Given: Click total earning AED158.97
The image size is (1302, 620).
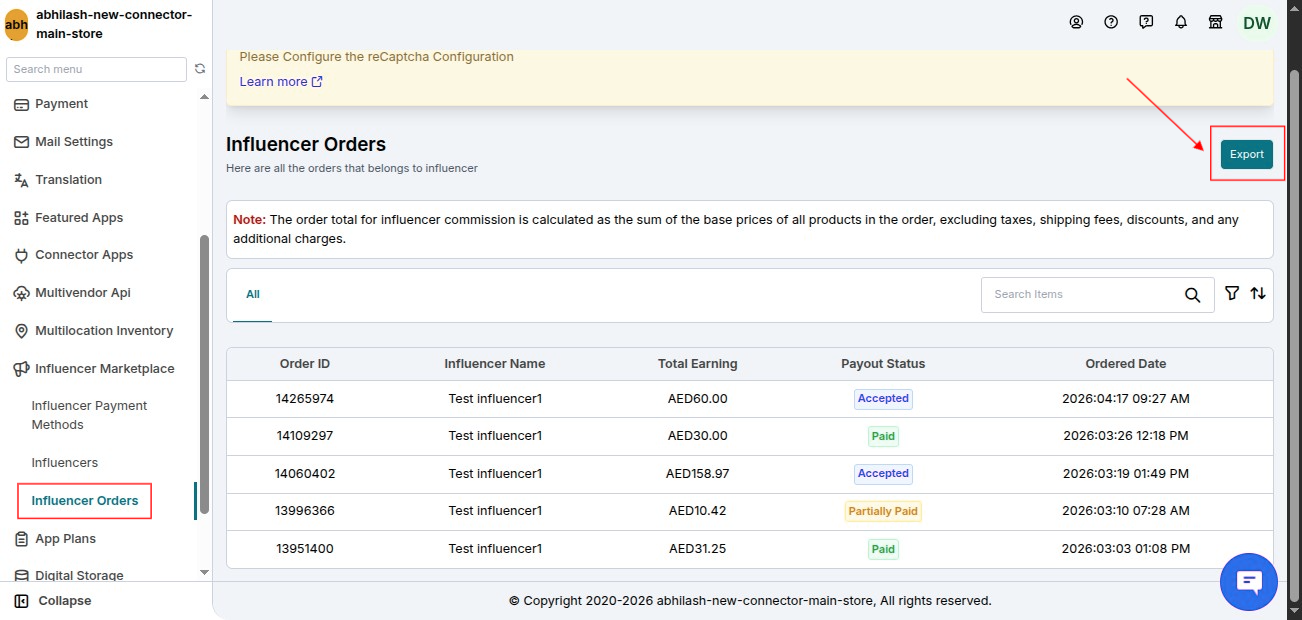Looking at the screenshot, I should tap(698, 474).
